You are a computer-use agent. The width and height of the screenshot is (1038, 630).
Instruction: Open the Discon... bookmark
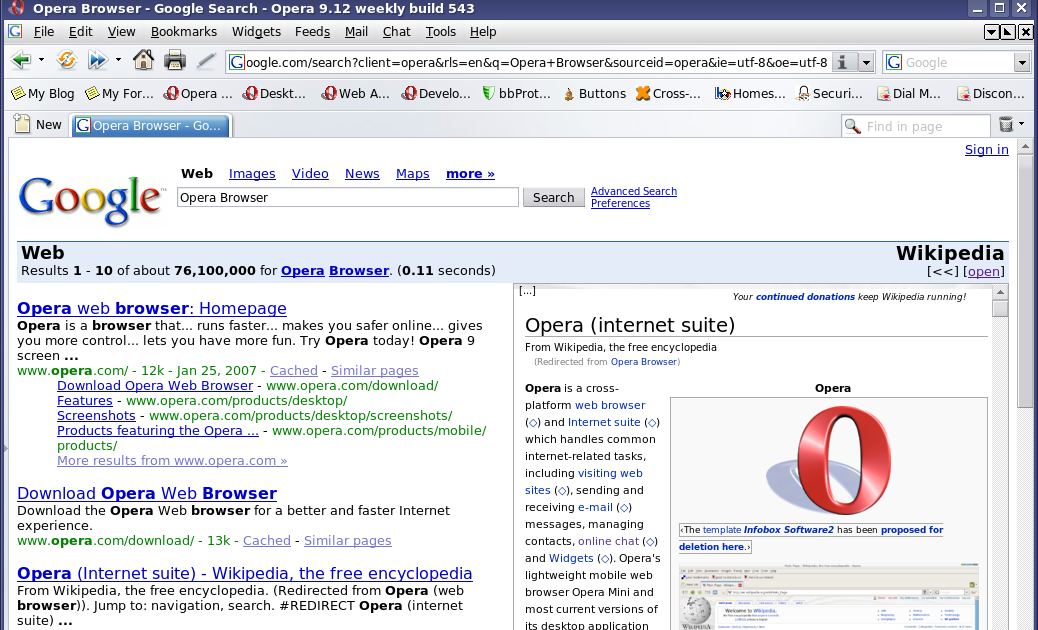click(991, 93)
